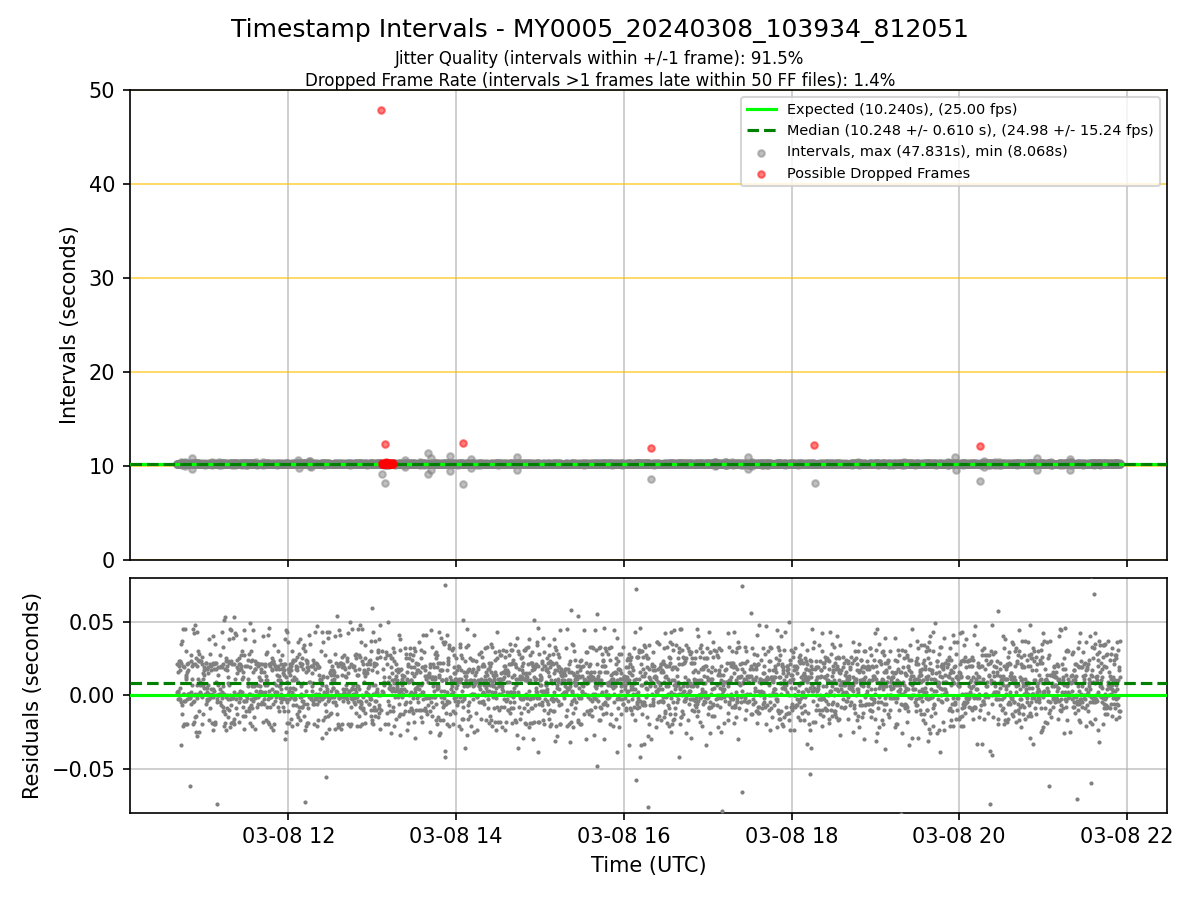Click the x-axis tick label "03-08 12"
1200x900 pixels.
(288, 834)
